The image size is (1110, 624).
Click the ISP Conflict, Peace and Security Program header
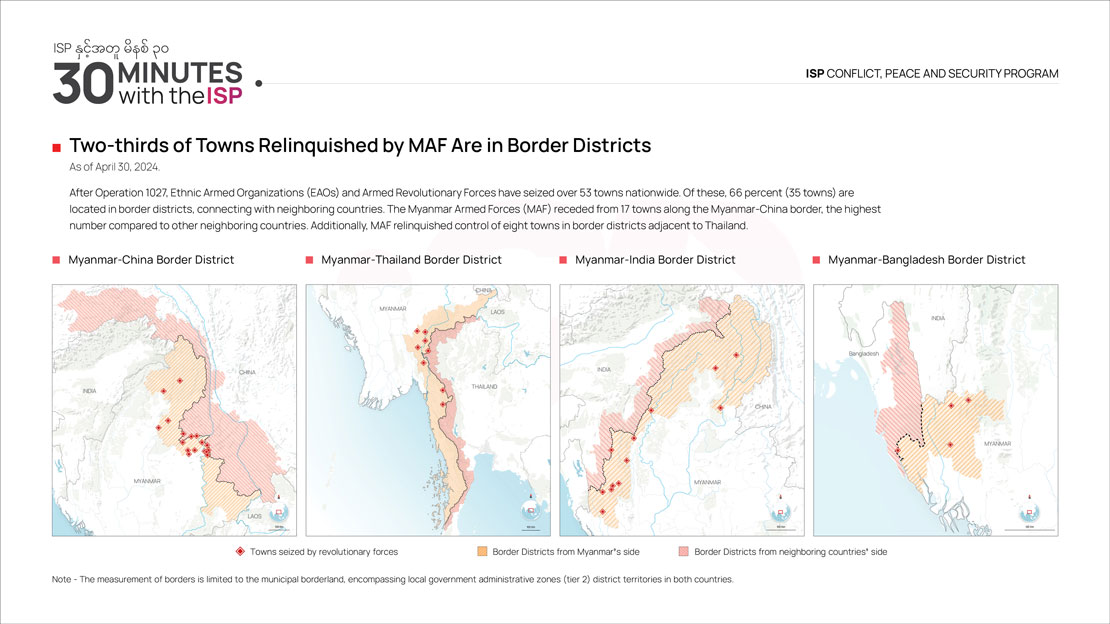click(x=931, y=74)
